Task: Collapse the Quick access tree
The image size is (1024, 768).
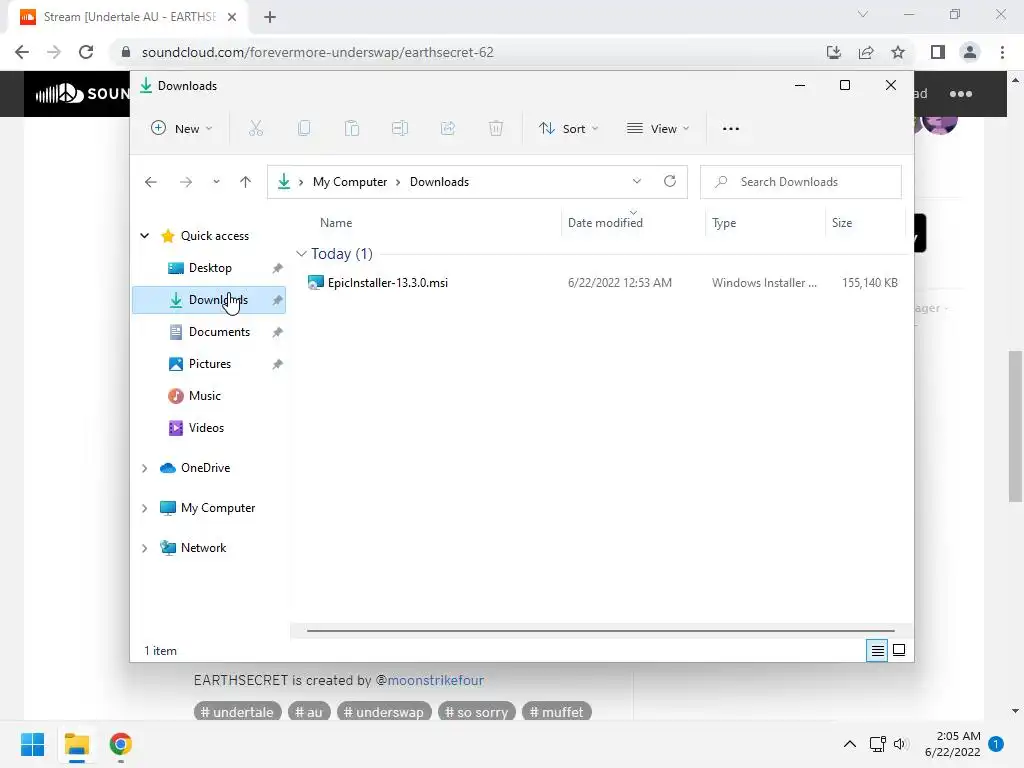Action: click(145, 236)
